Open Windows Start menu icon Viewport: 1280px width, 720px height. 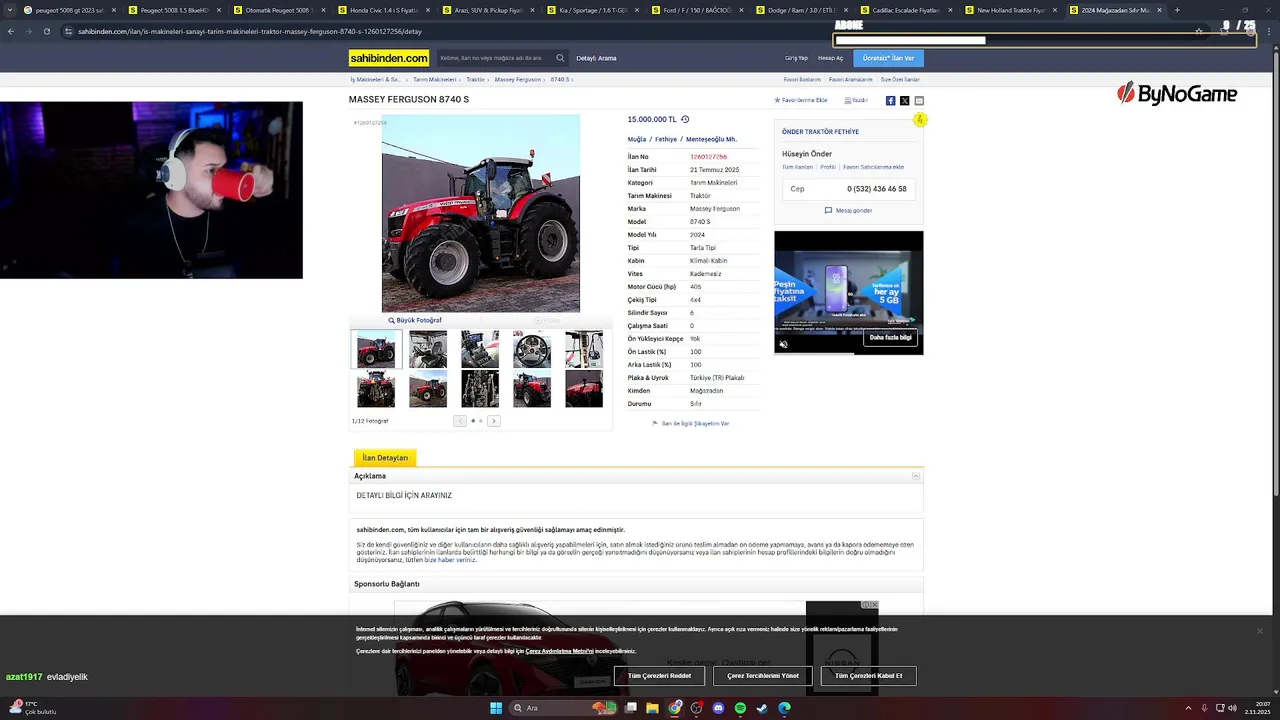coord(495,708)
